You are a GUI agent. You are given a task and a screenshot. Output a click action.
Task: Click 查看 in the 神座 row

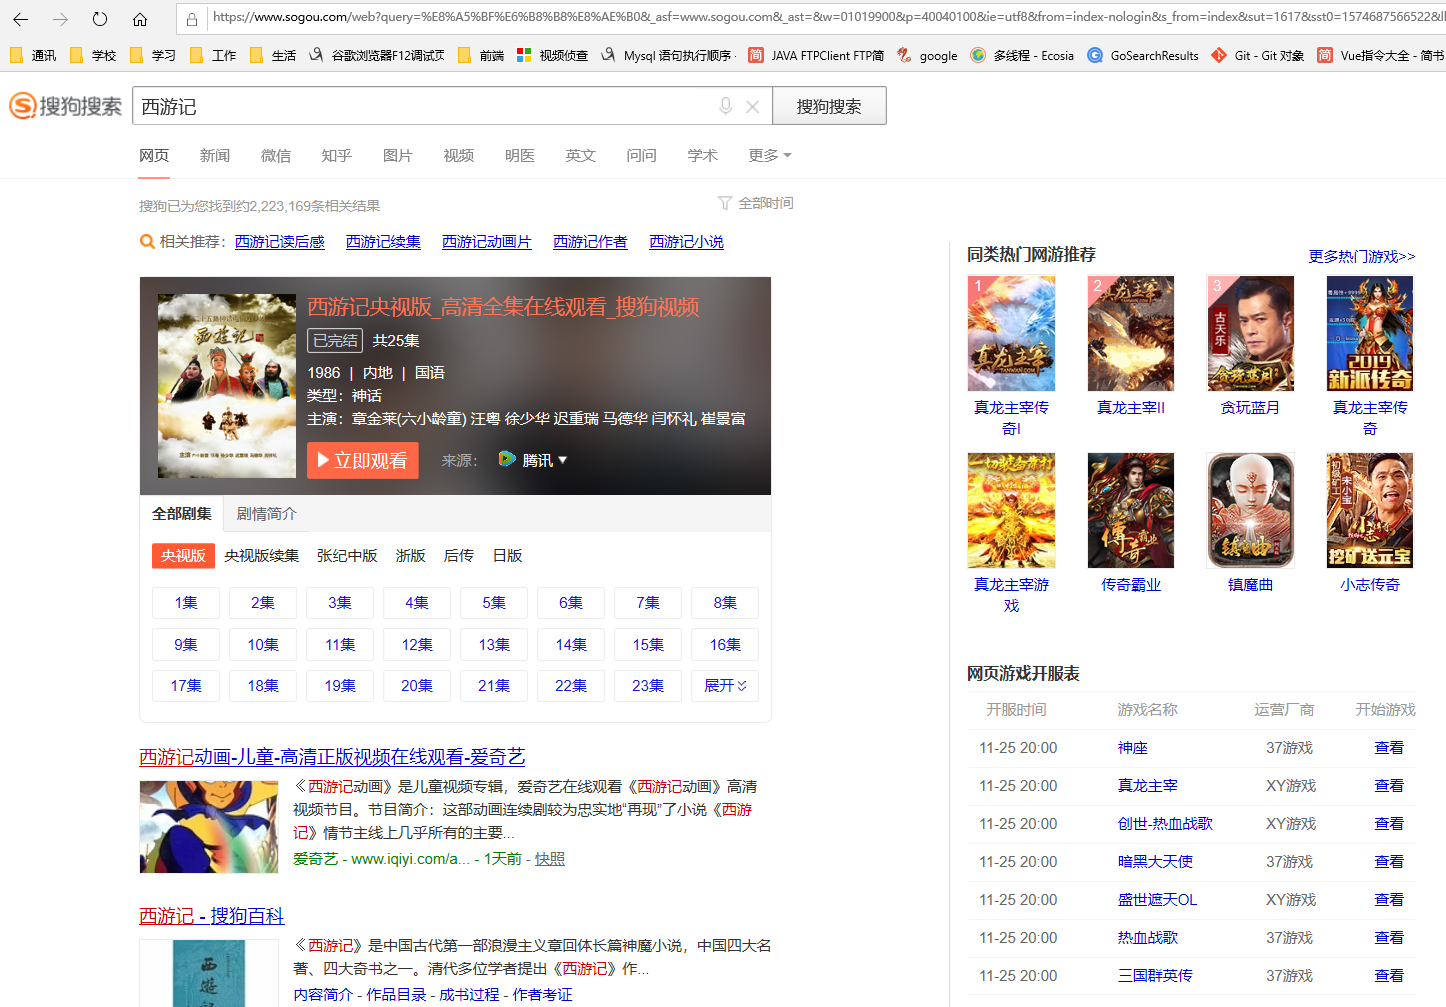click(1389, 747)
